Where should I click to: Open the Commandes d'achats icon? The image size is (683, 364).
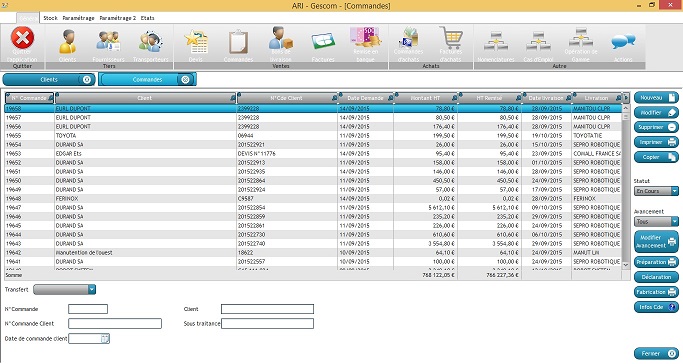point(408,38)
